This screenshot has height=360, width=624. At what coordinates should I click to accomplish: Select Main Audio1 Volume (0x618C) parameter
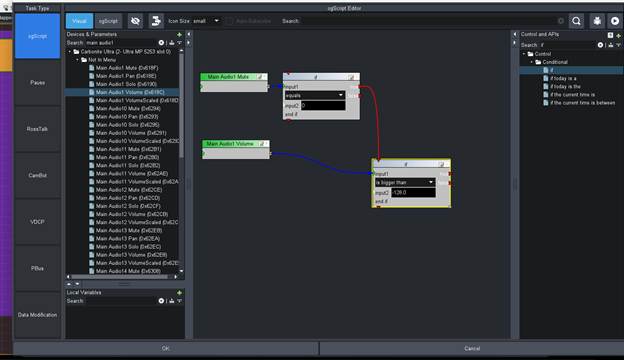[x=130, y=92]
